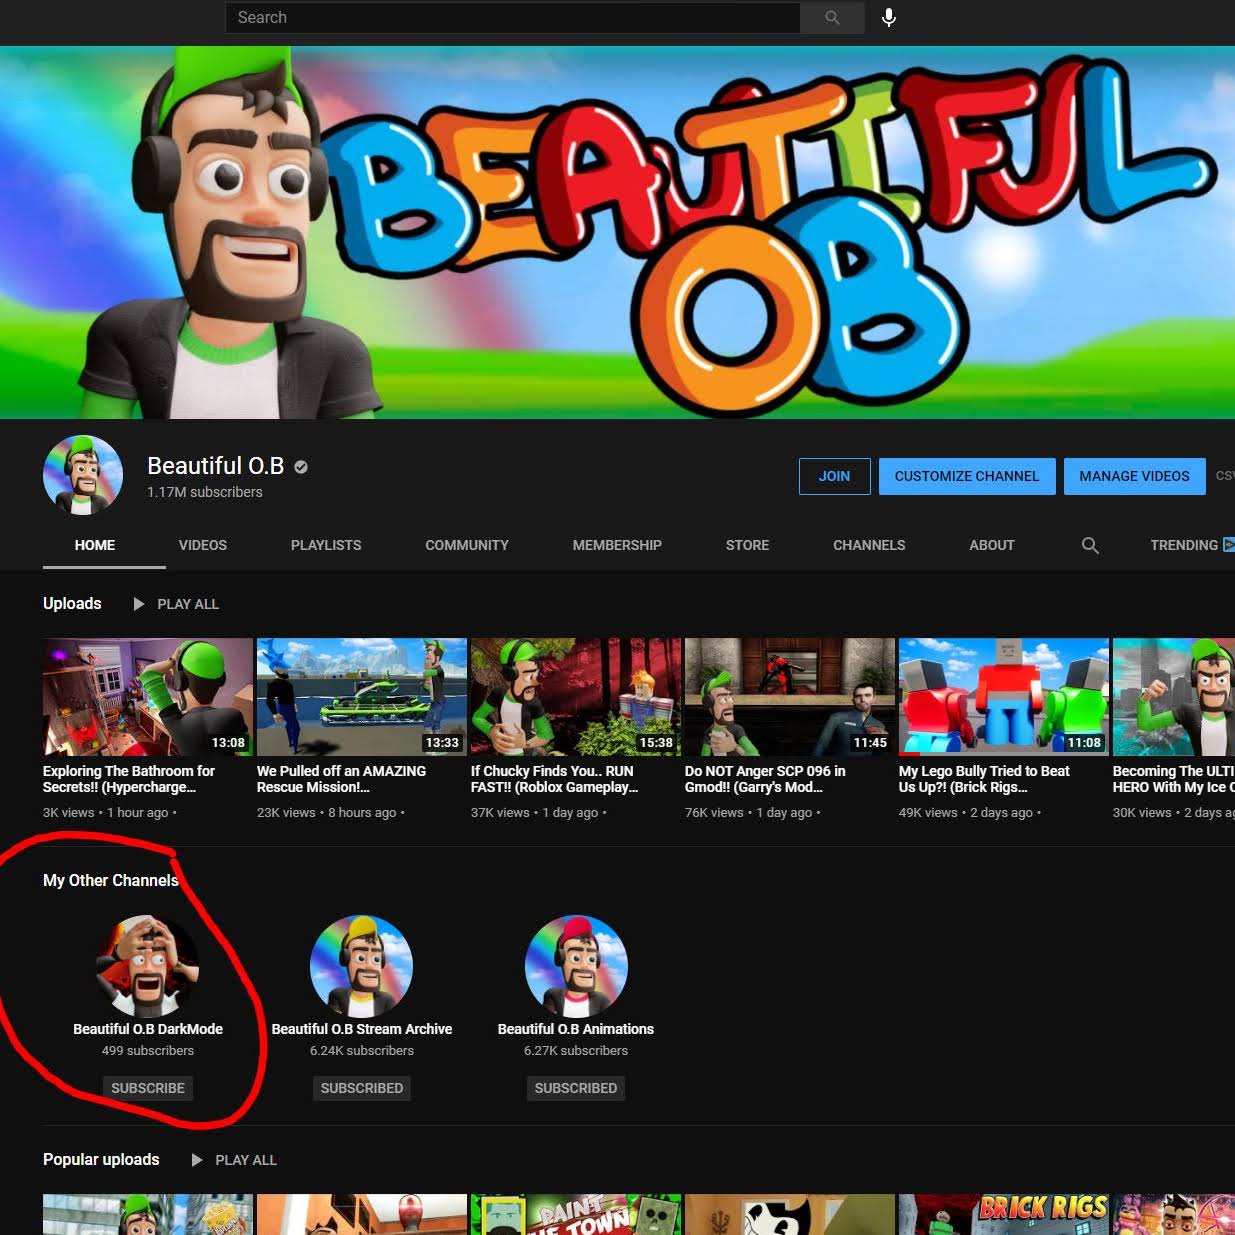Screen dimensions: 1235x1235
Task: Click the Join membership button
Action: (834, 476)
